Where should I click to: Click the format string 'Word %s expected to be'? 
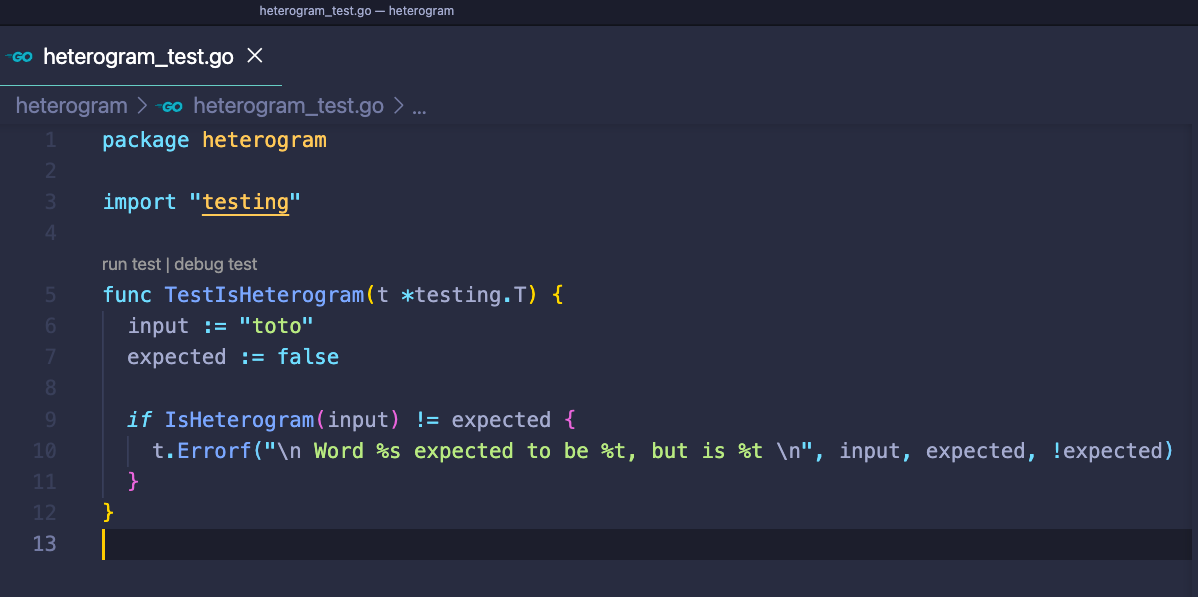click(x=451, y=451)
